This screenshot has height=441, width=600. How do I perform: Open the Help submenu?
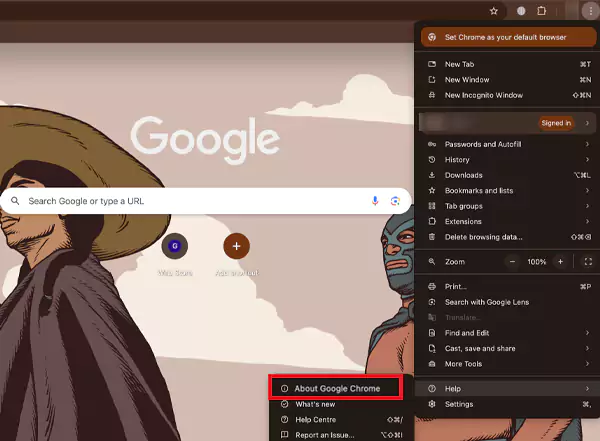click(x=509, y=389)
